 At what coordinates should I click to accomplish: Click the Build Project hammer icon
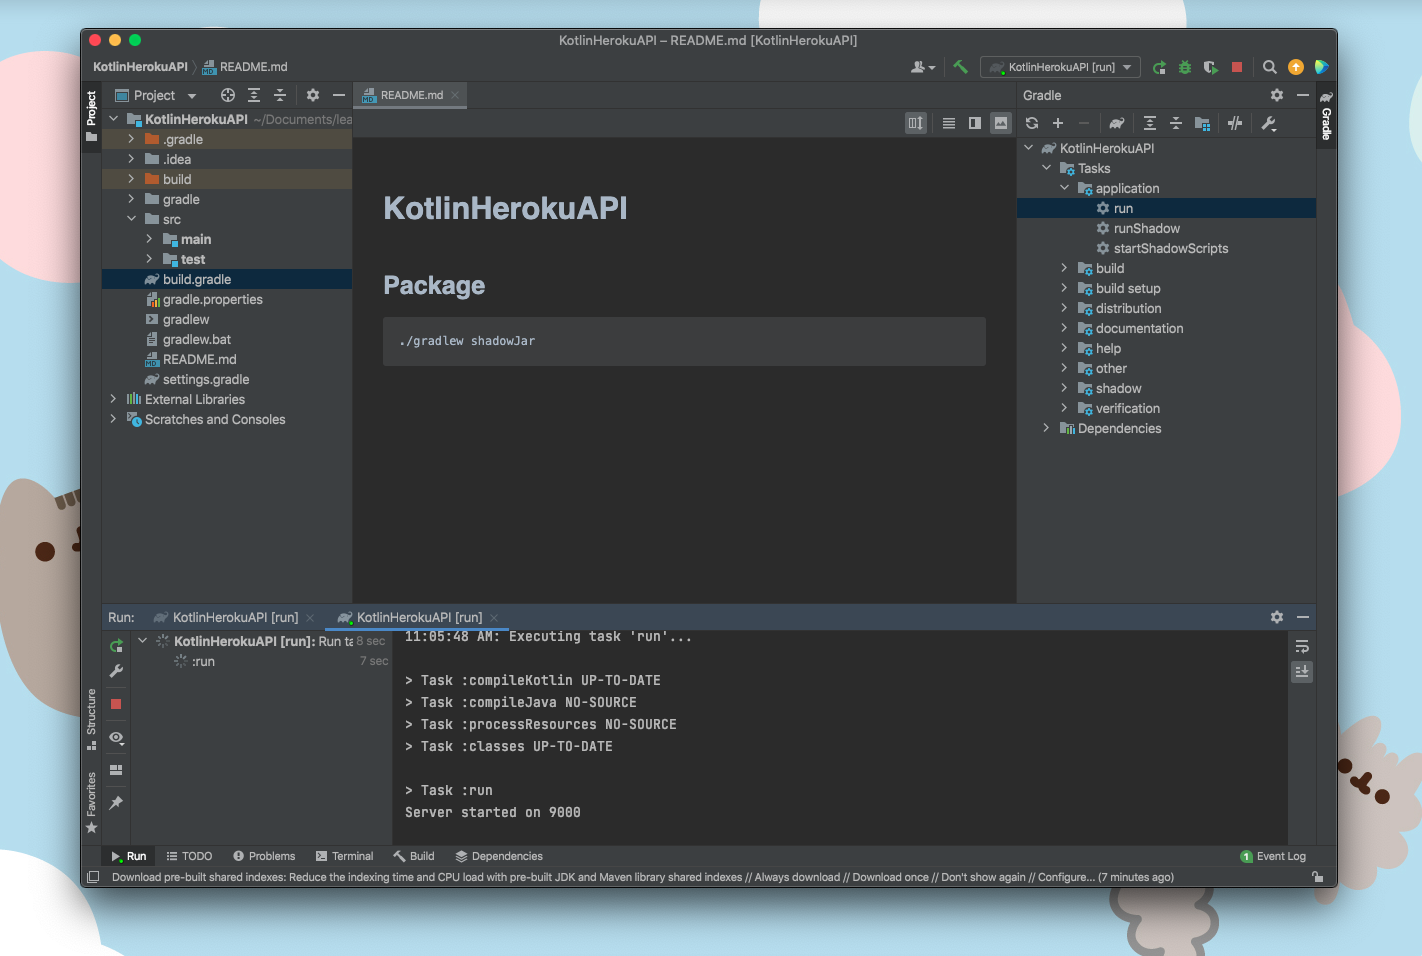(x=960, y=67)
